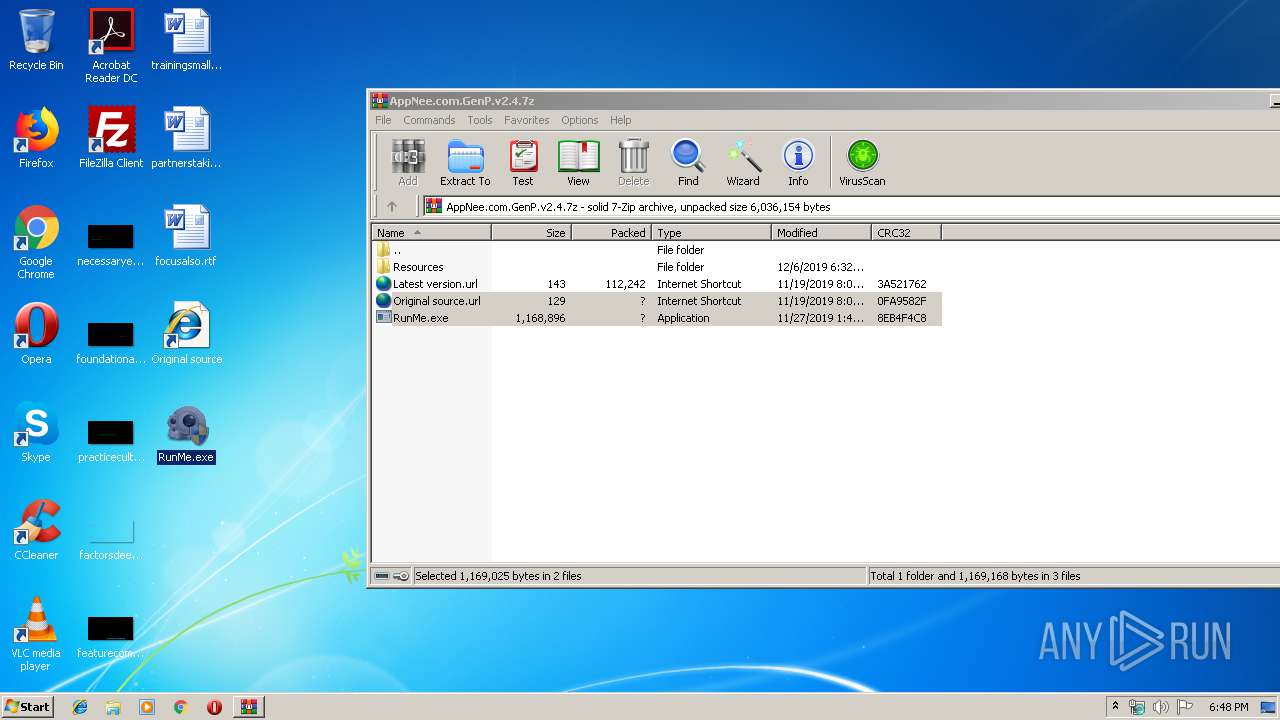1280x720 pixels.
Task: Click the Delete toolbar icon
Action: click(633, 163)
